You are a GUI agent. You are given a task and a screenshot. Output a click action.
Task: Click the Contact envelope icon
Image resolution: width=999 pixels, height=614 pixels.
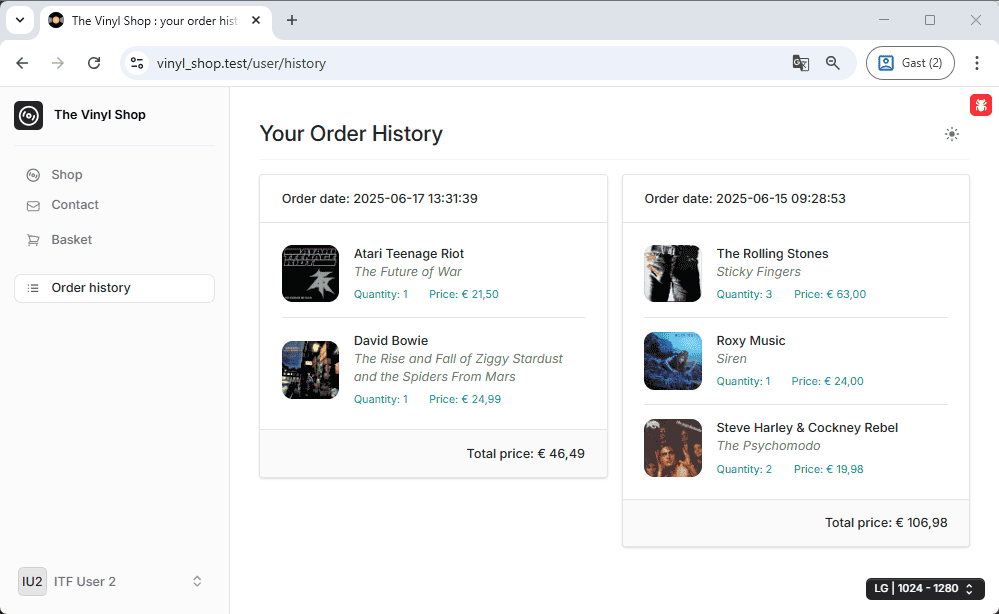pyautogui.click(x=33, y=206)
